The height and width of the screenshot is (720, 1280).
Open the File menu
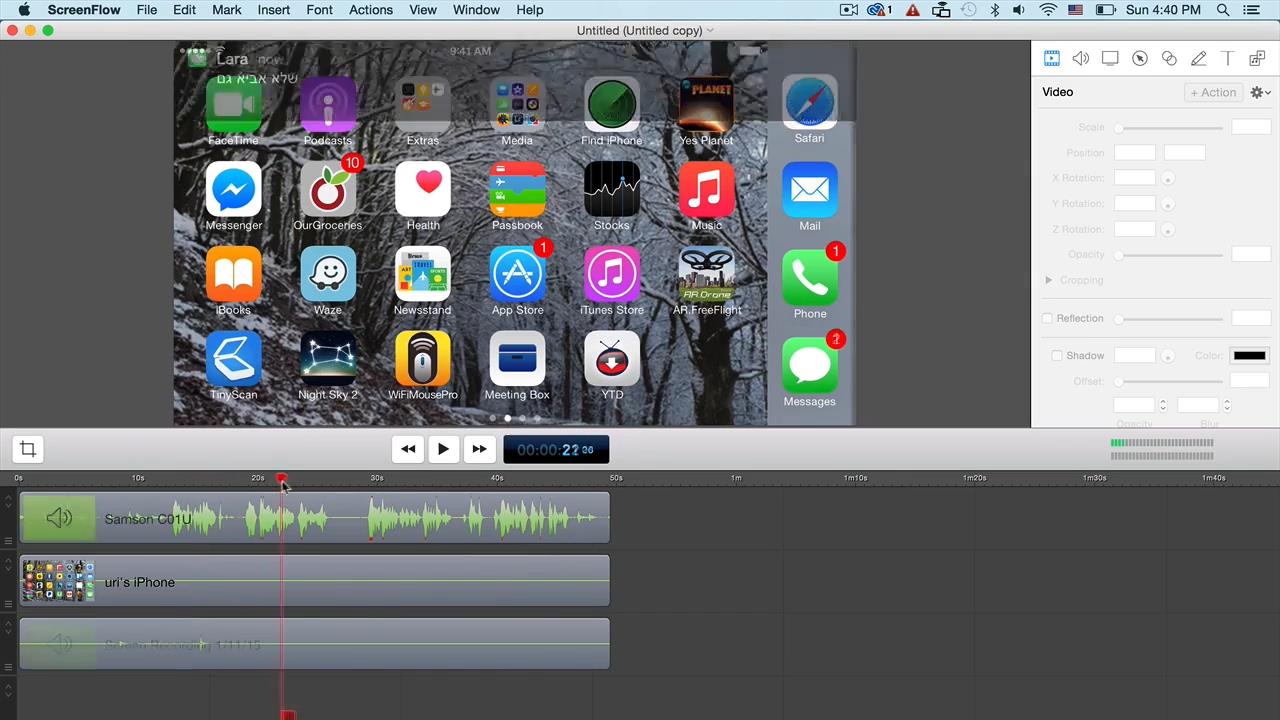pyautogui.click(x=147, y=10)
